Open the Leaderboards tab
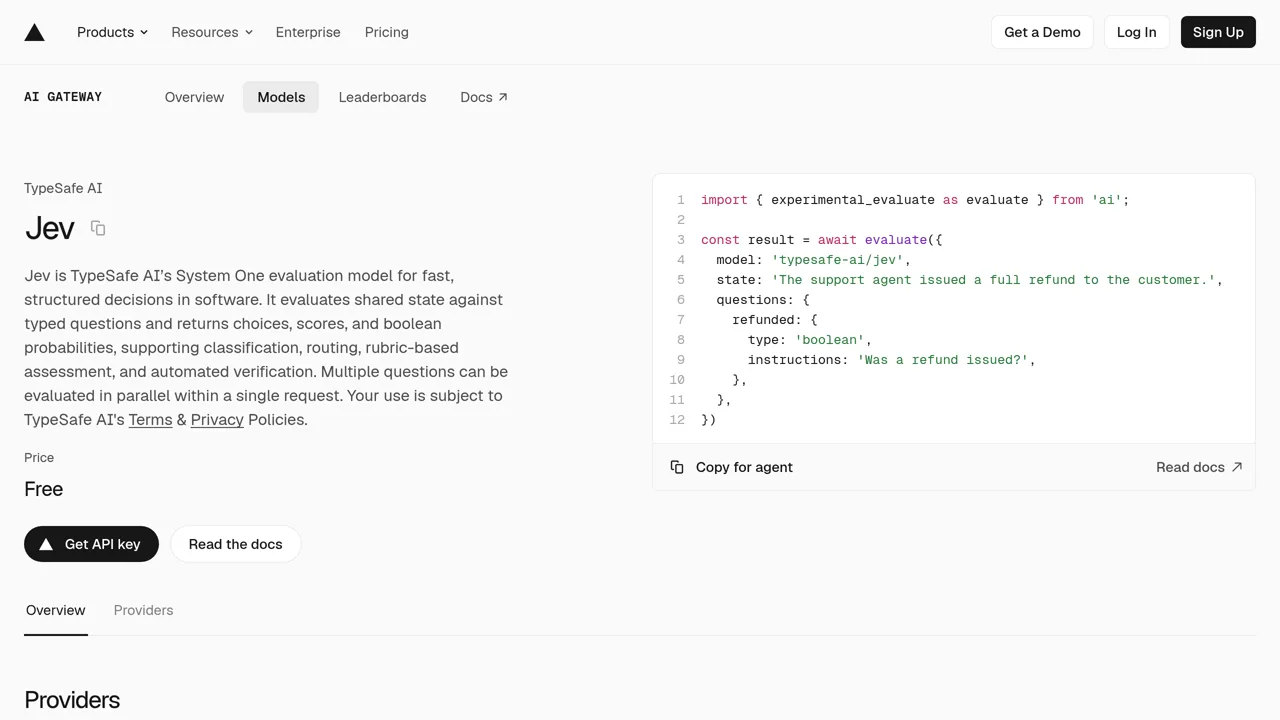Viewport: 1280px width, 720px height. pos(382,97)
